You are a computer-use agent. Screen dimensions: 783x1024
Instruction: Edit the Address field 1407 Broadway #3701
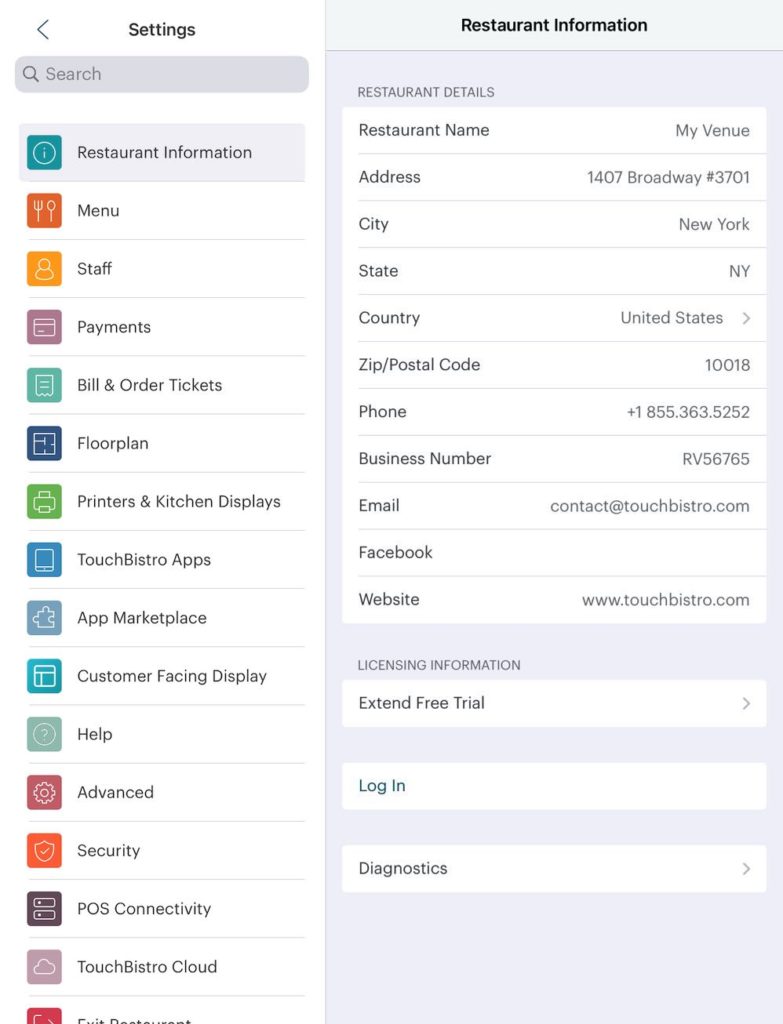[x=668, y=178]
